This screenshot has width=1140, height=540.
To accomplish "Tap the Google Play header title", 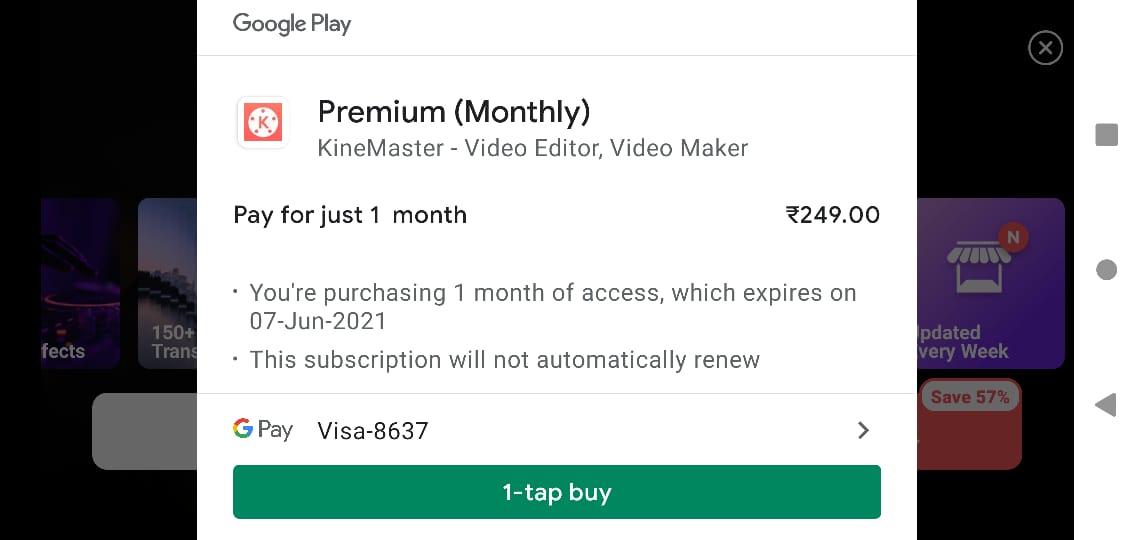I will (292, 24).
